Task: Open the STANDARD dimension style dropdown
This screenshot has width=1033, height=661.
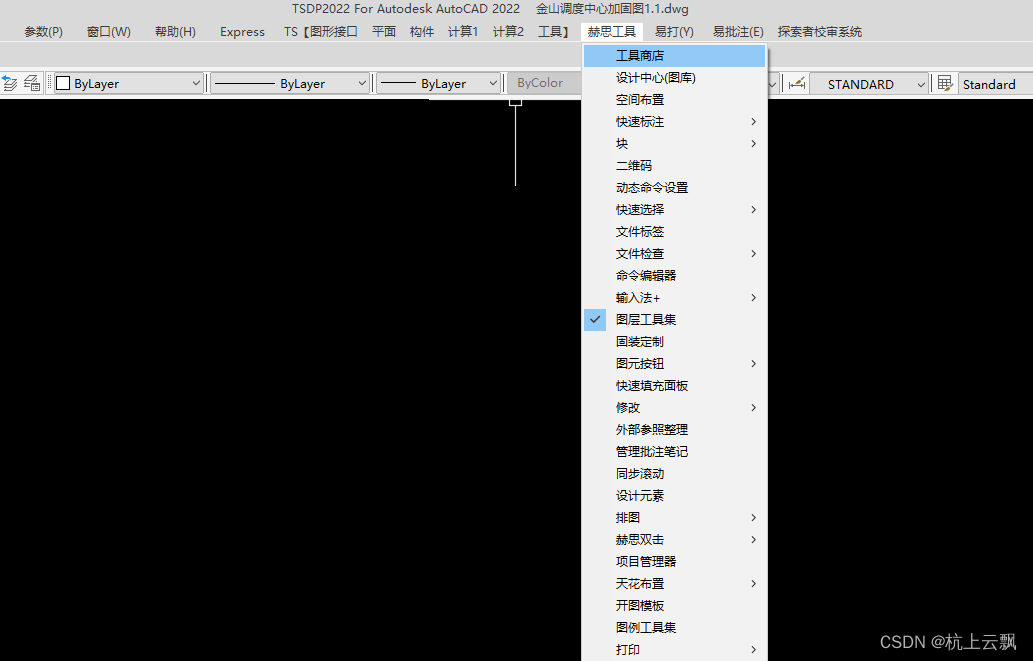Action: (x=868, y=84)
